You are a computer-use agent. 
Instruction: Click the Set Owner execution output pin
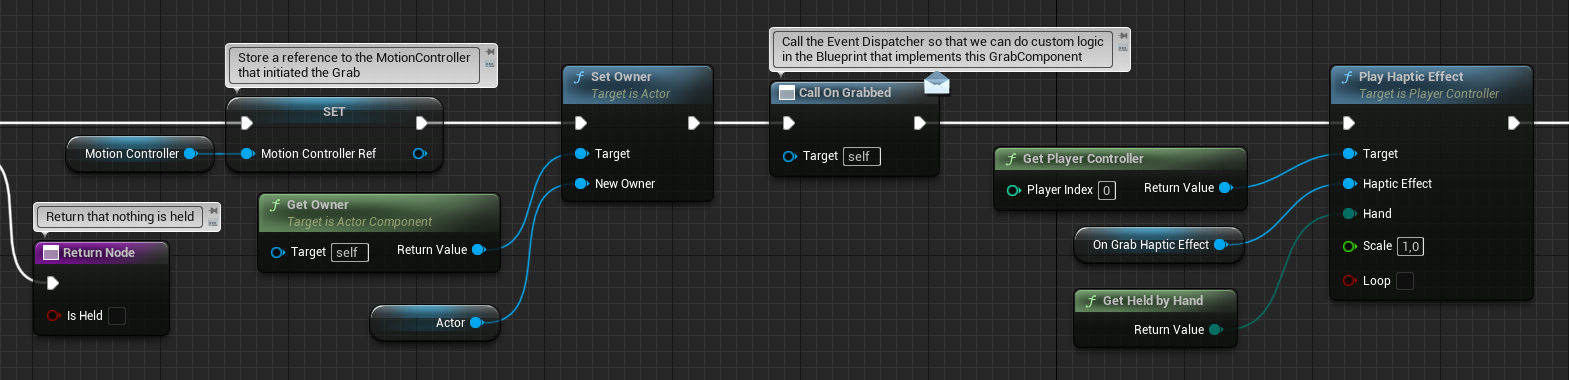[694, 123]
